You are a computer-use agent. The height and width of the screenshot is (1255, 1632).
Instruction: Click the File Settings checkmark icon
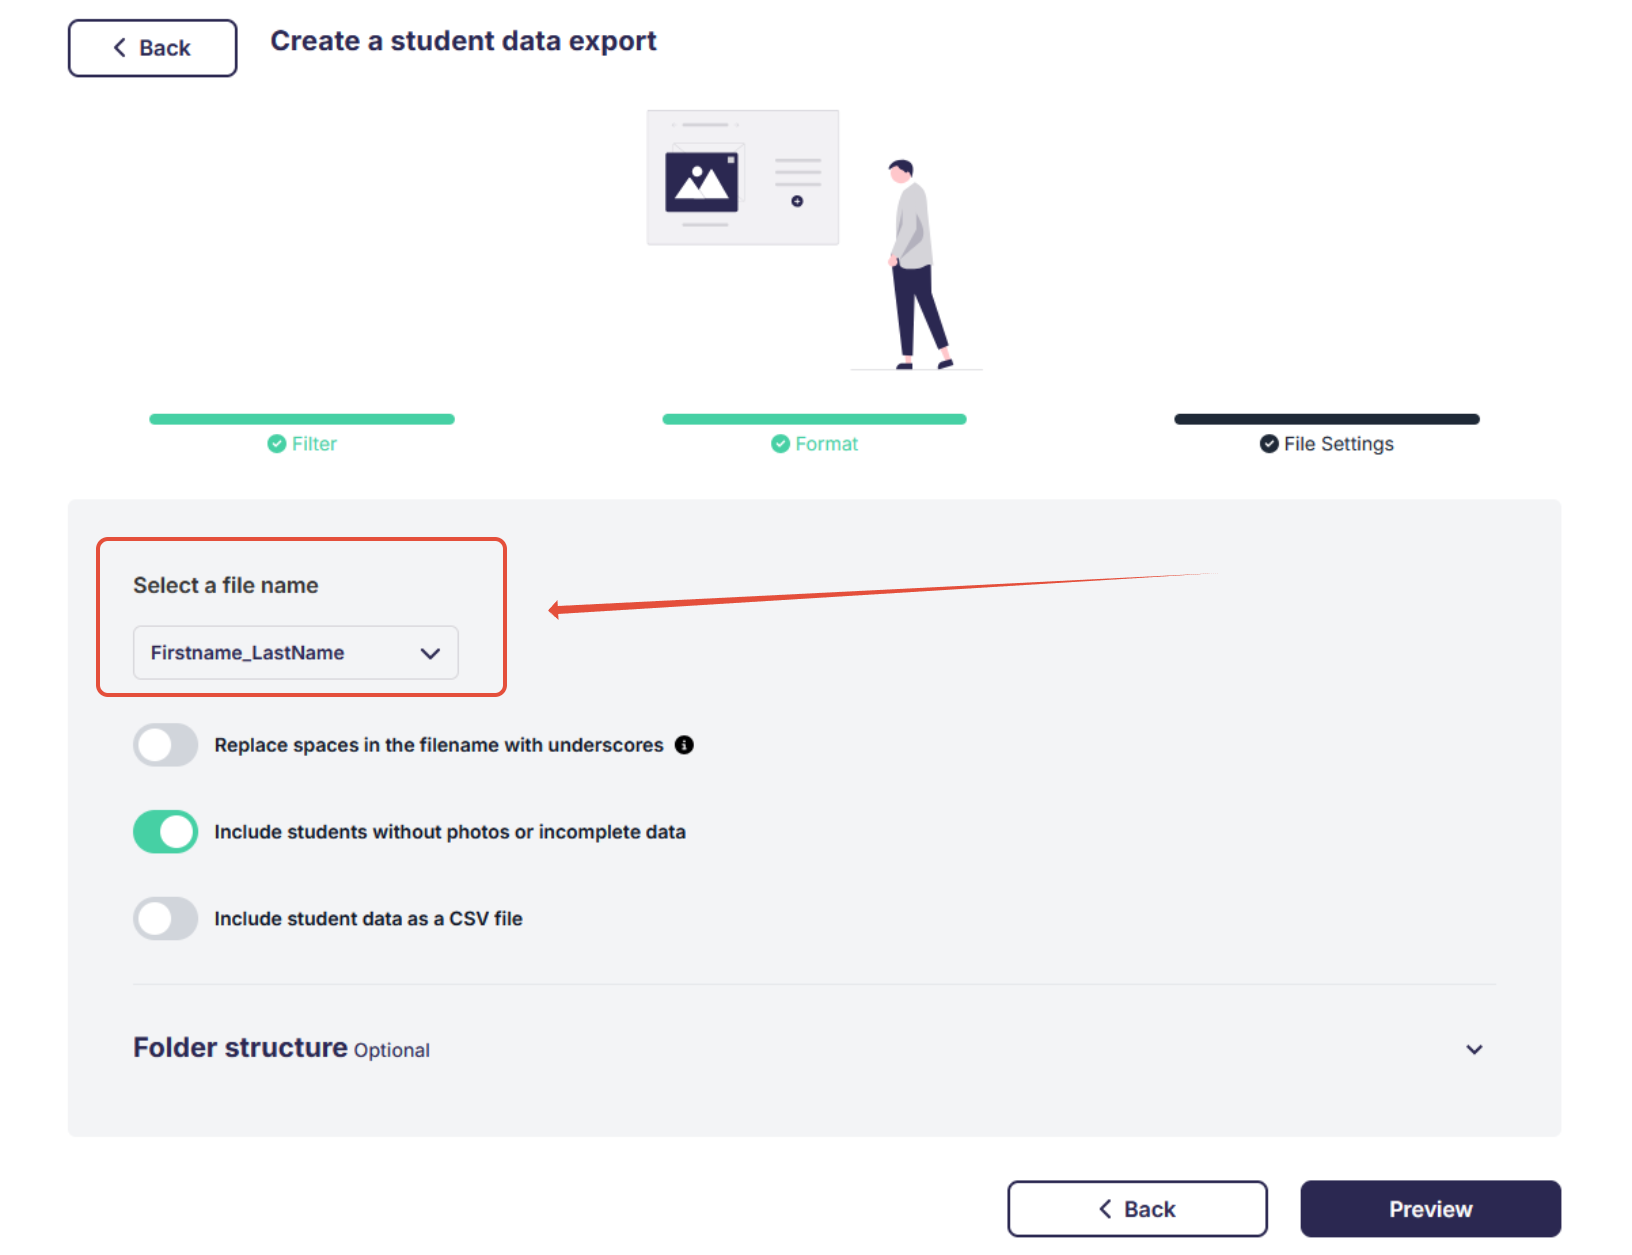click(1269, 444)
